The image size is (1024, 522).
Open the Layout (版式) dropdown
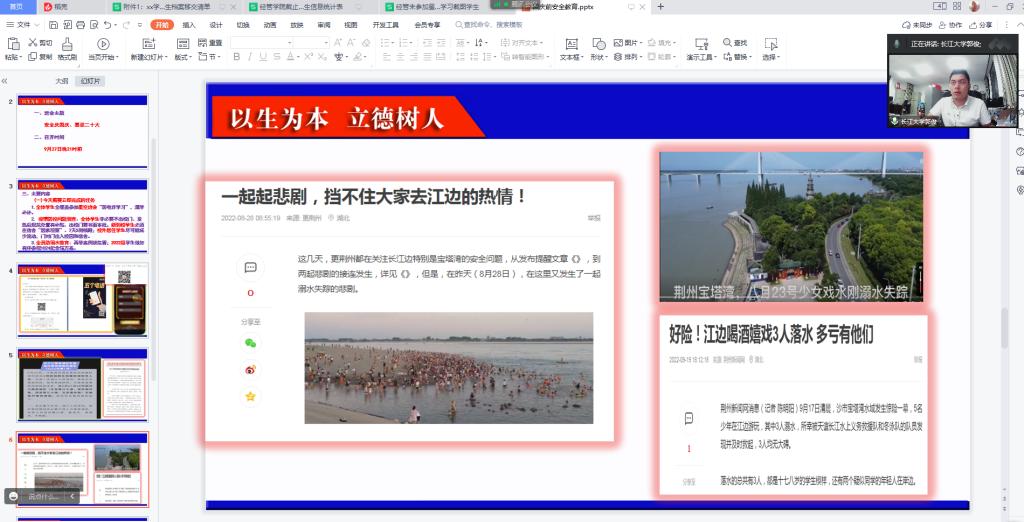[x=183, y=57]
